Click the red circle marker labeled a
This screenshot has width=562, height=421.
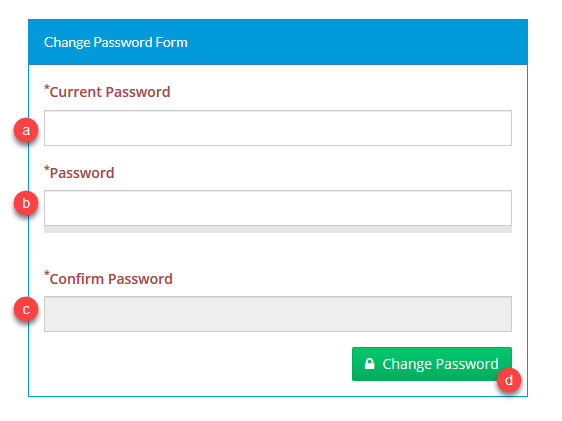26,130
